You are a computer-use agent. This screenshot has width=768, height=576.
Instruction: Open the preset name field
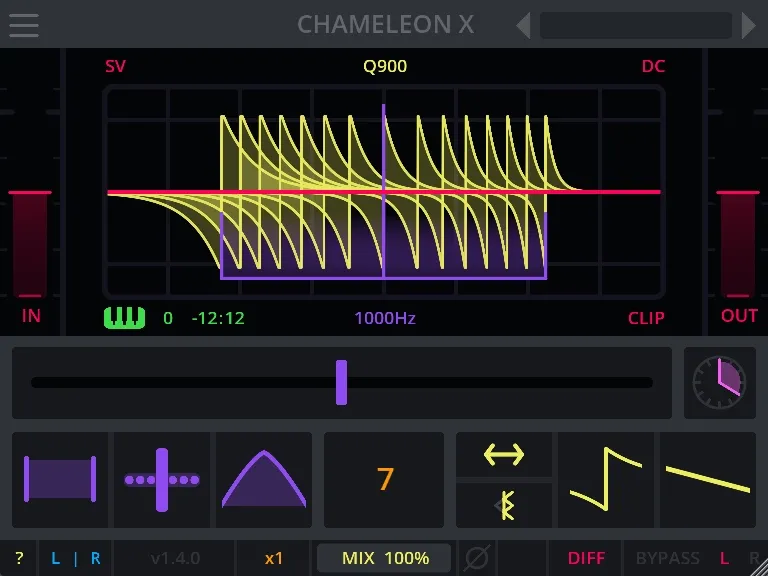pos(636,25)
